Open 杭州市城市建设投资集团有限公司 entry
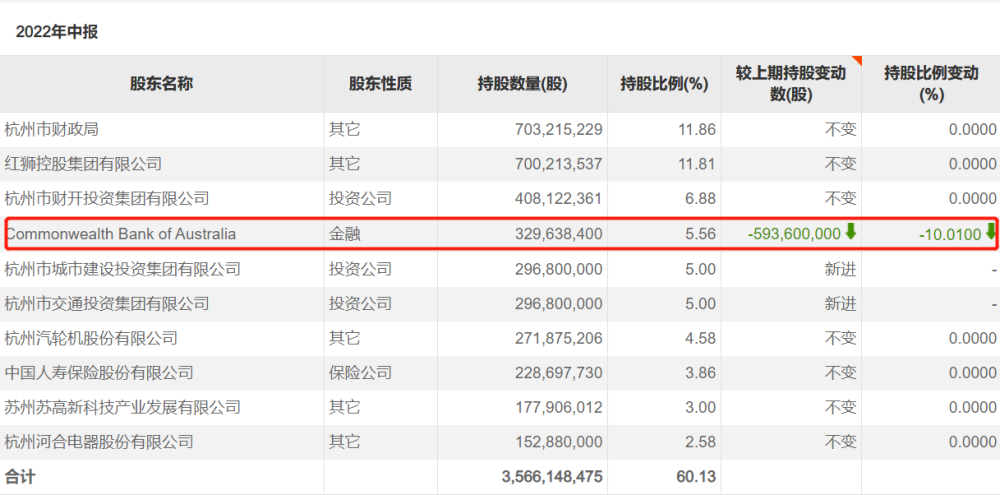 tap(123, 269)
